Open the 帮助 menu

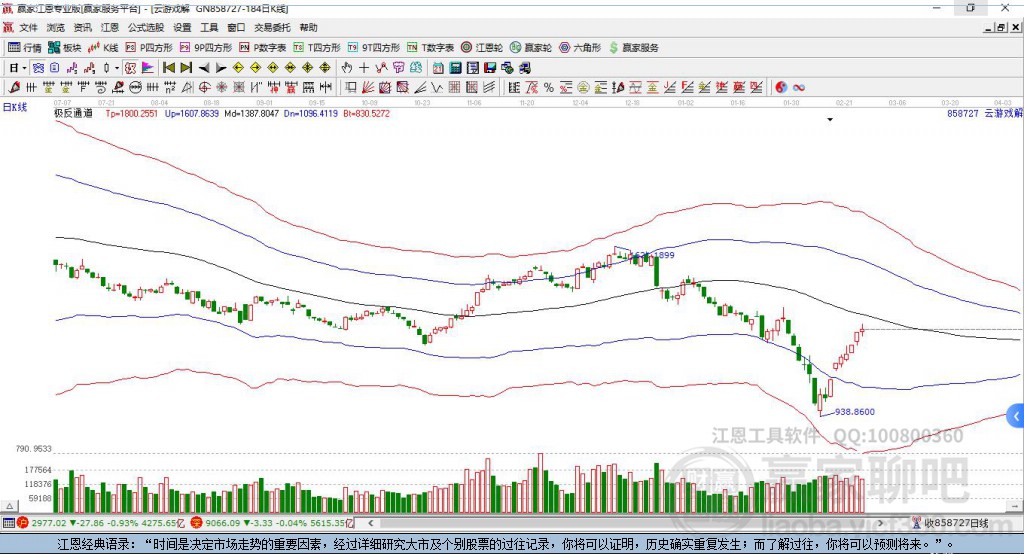click(308, 27)
